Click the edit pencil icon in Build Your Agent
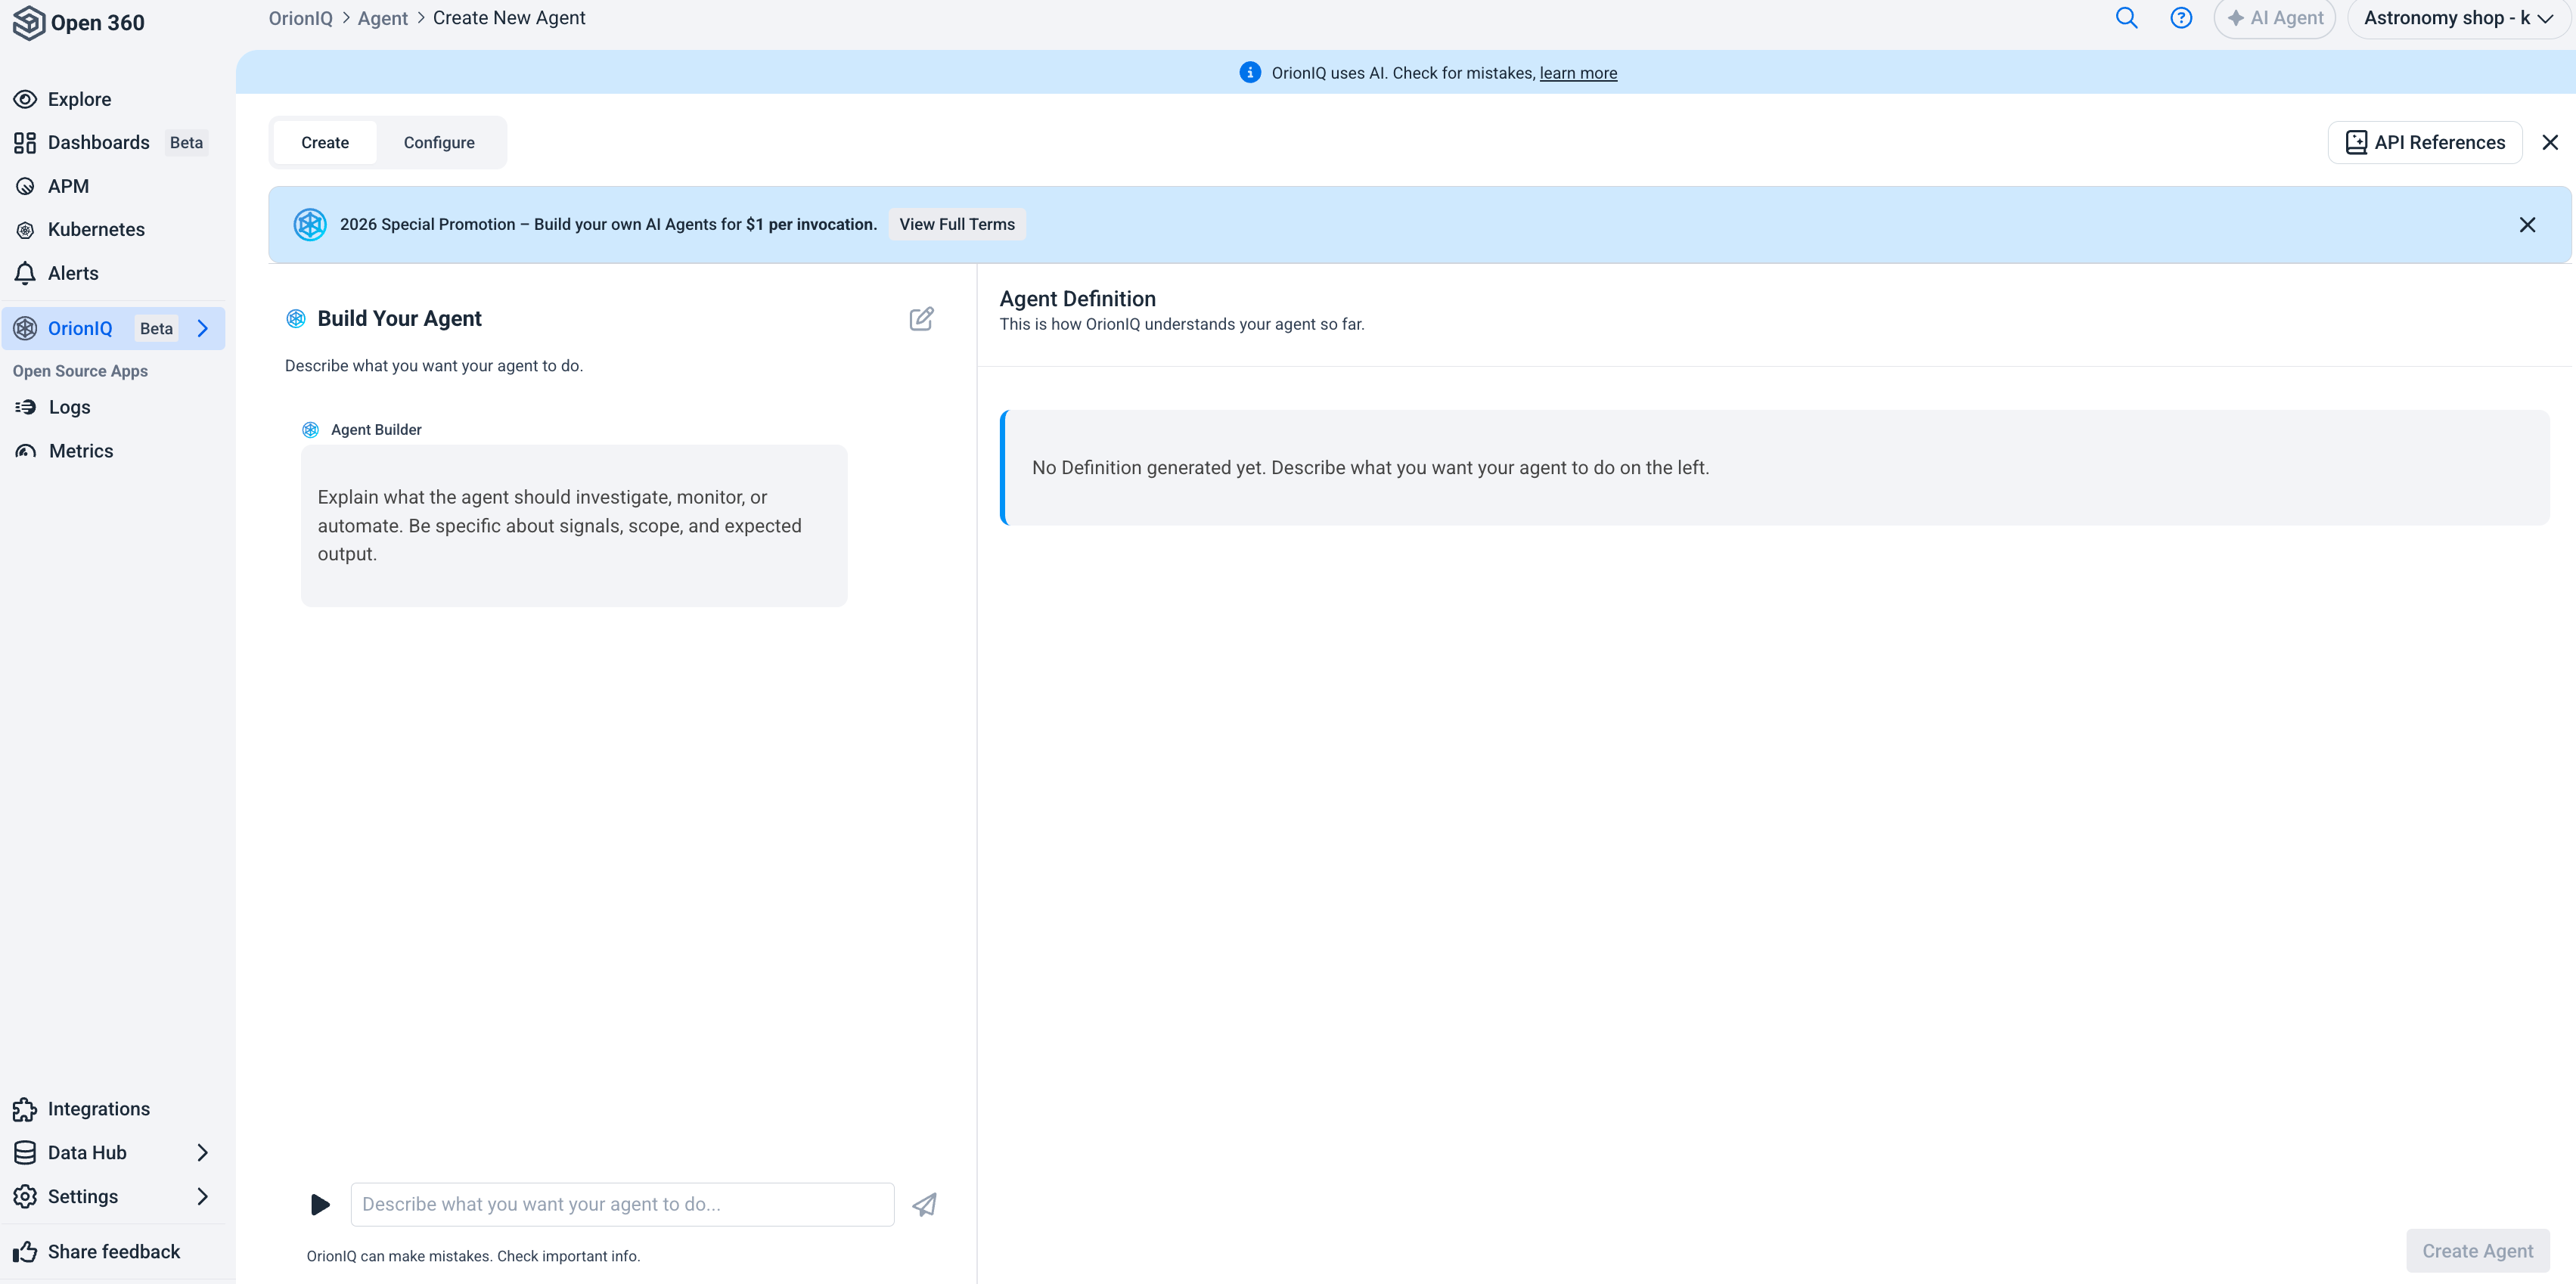The height and width of the screenshot is (1284, 2576). coord(922,318)
